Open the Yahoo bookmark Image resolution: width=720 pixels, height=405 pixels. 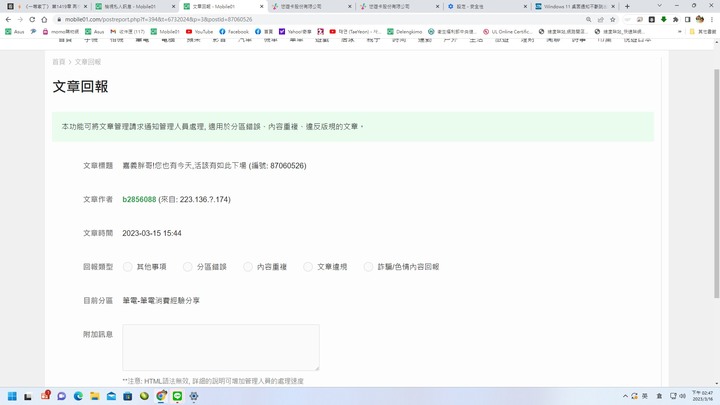click(295, 32)
